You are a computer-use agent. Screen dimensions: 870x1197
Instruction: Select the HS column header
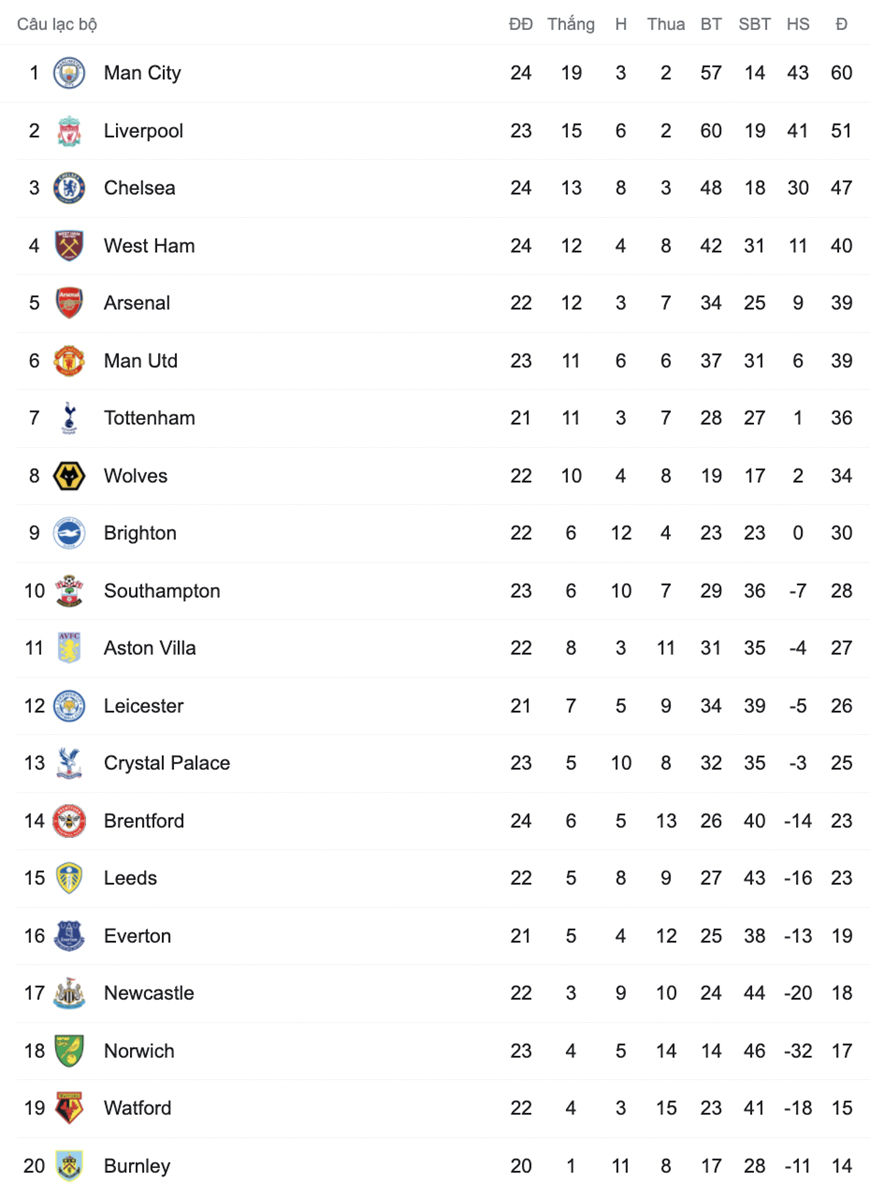(798, 24)
